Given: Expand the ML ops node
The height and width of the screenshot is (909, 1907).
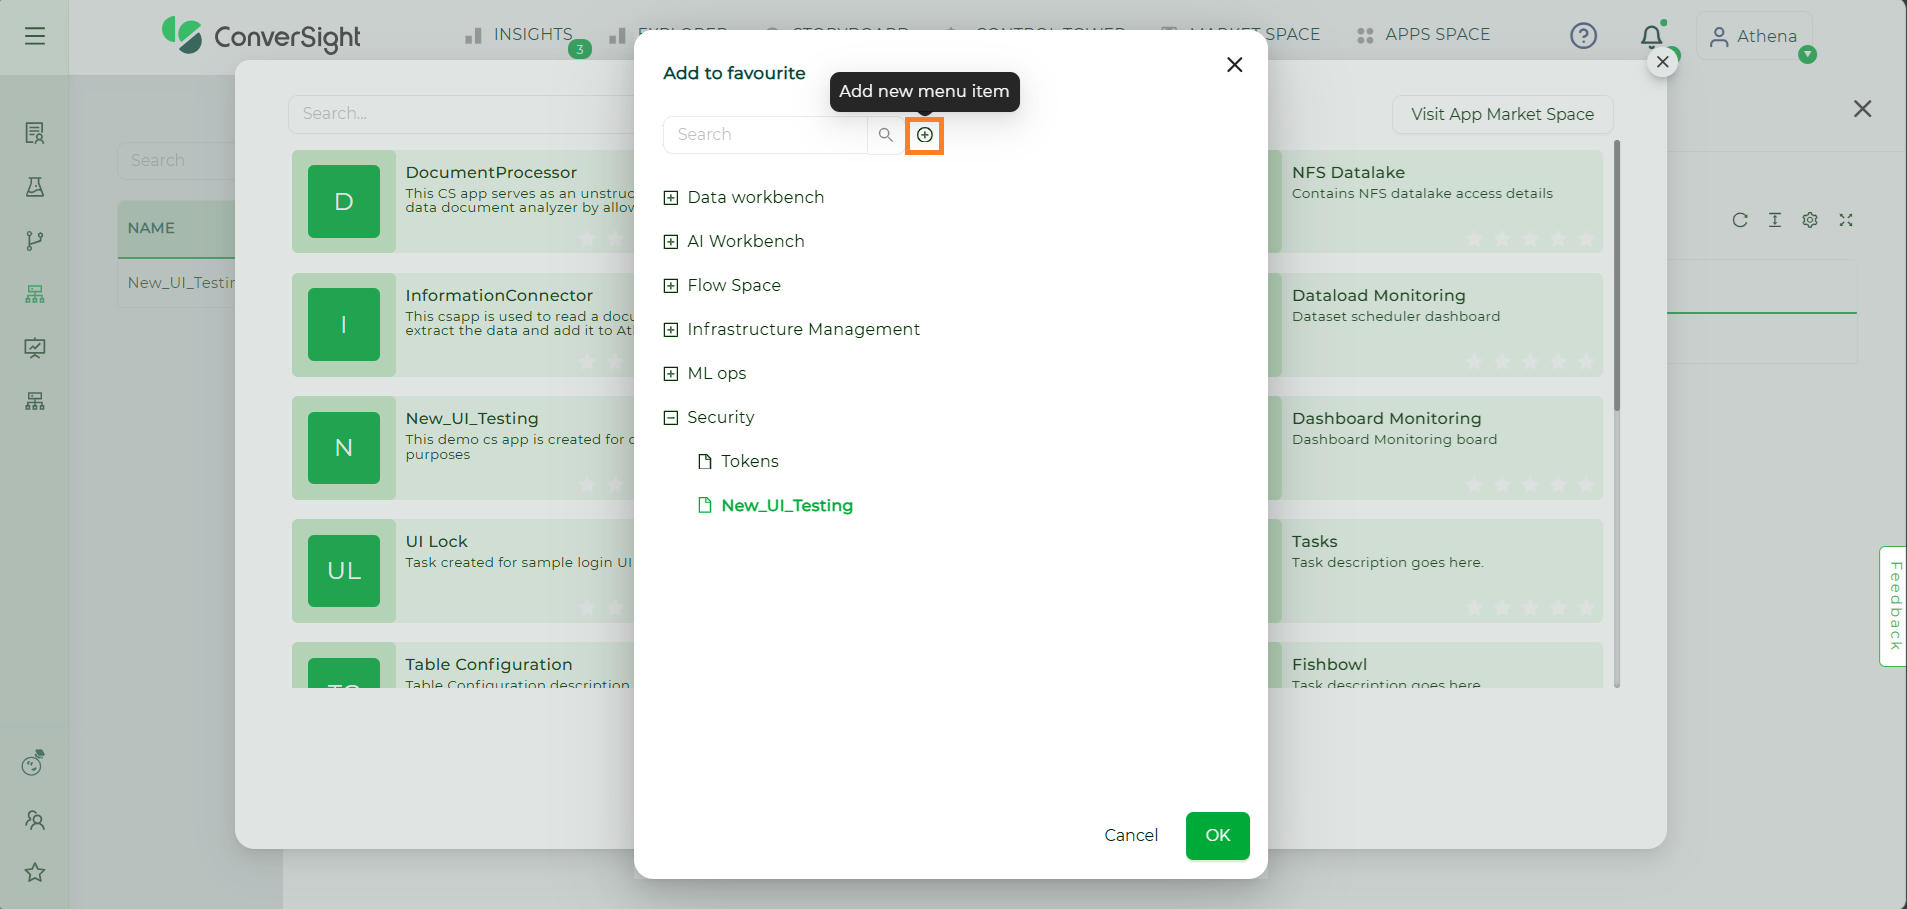Looking at the screenshot, I should point(671,374).
